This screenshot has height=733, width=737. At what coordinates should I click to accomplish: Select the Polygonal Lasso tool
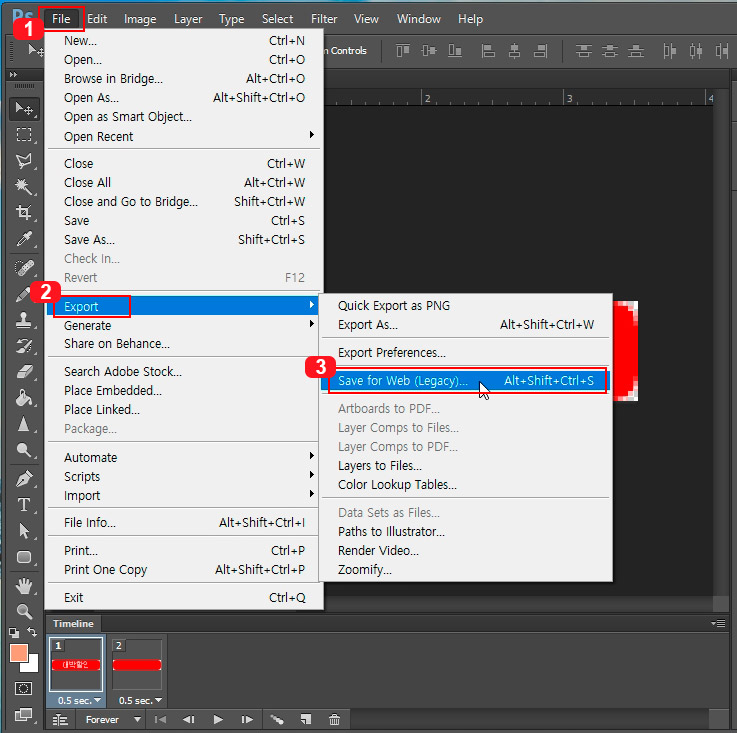tap(24, 161)
